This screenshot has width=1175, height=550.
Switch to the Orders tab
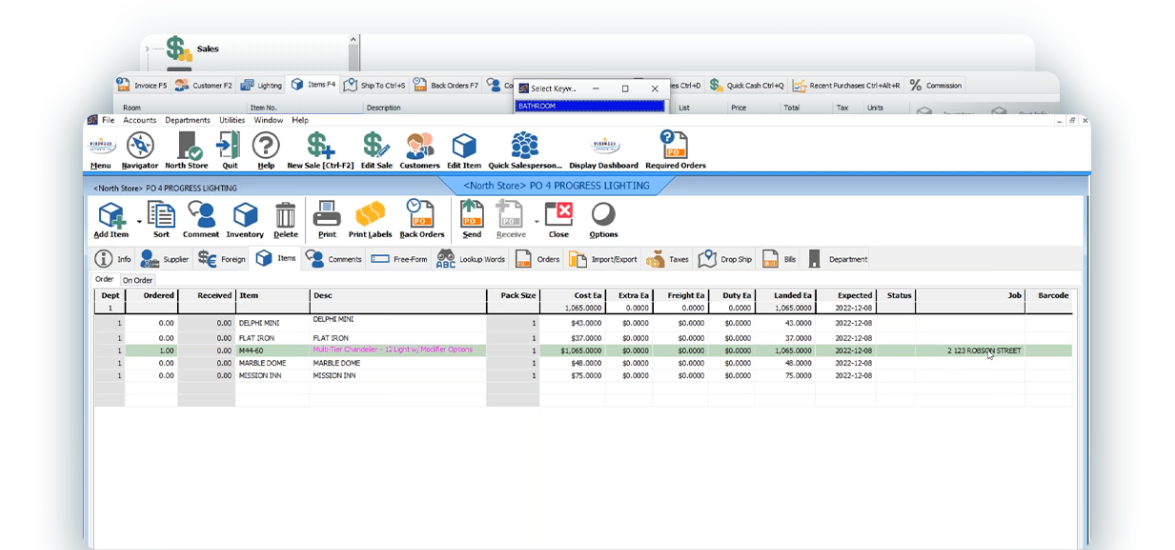pyautogui.click(x=538, y=259)
